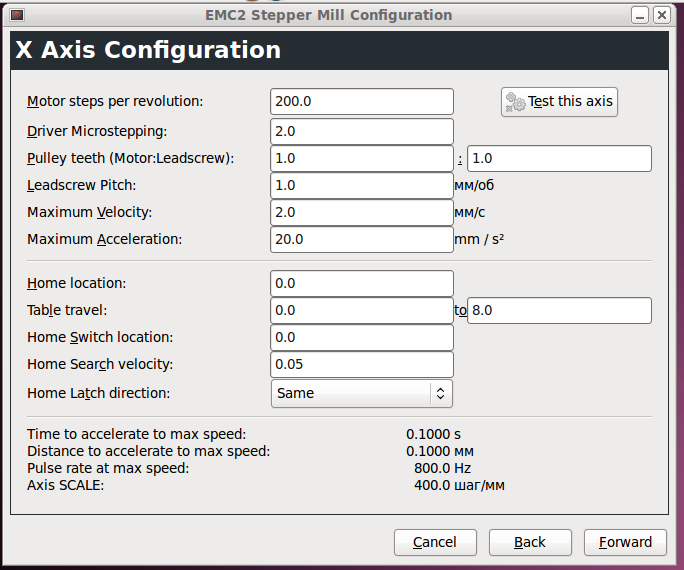Click the Home location input field

click(362, 284)
